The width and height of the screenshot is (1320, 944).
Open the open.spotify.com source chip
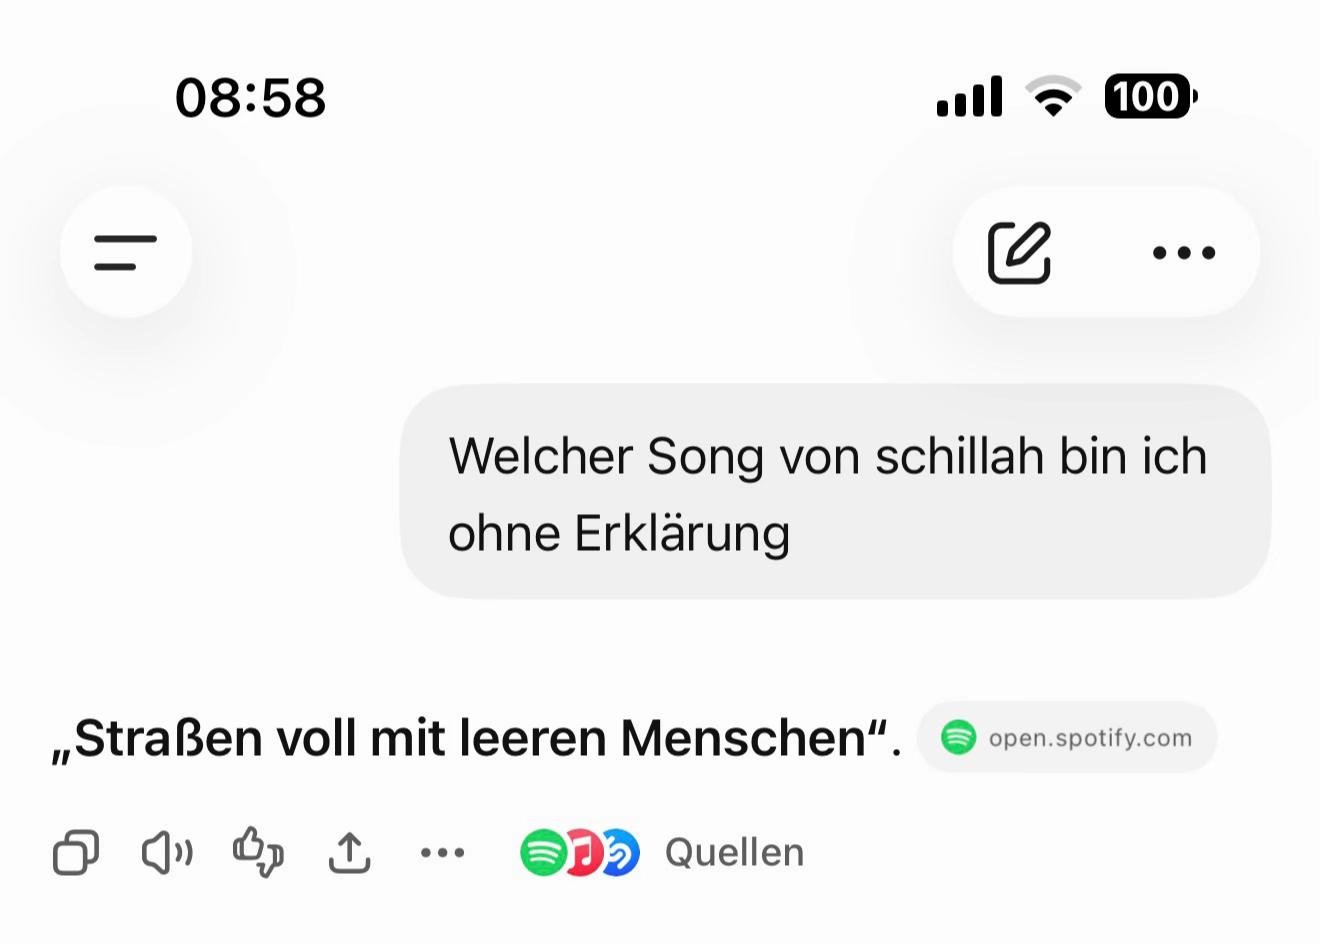[x=1067, y=738]
